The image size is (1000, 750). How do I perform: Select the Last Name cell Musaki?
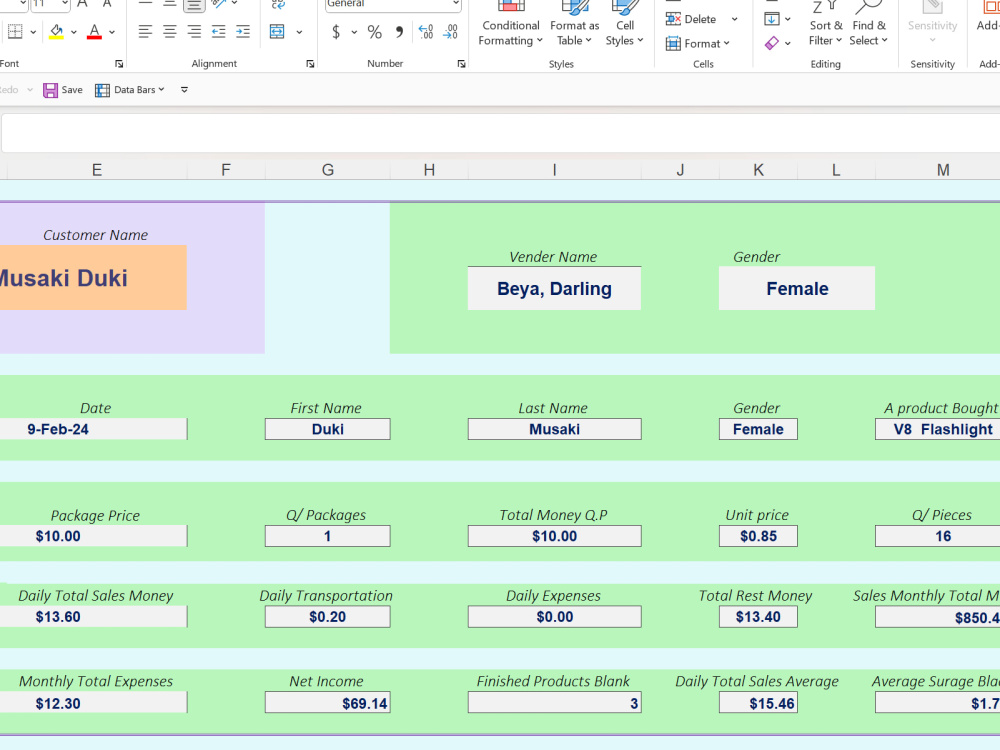click(x=554, y=429)
